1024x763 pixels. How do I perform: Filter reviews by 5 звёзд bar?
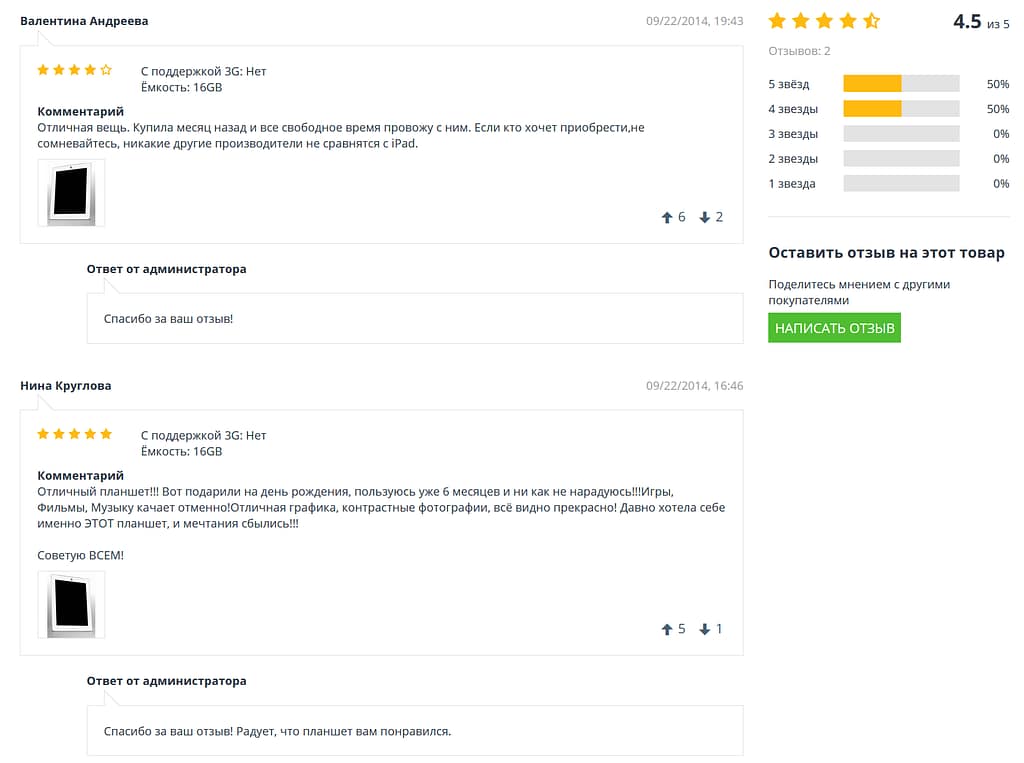click(x=900, y=84)
